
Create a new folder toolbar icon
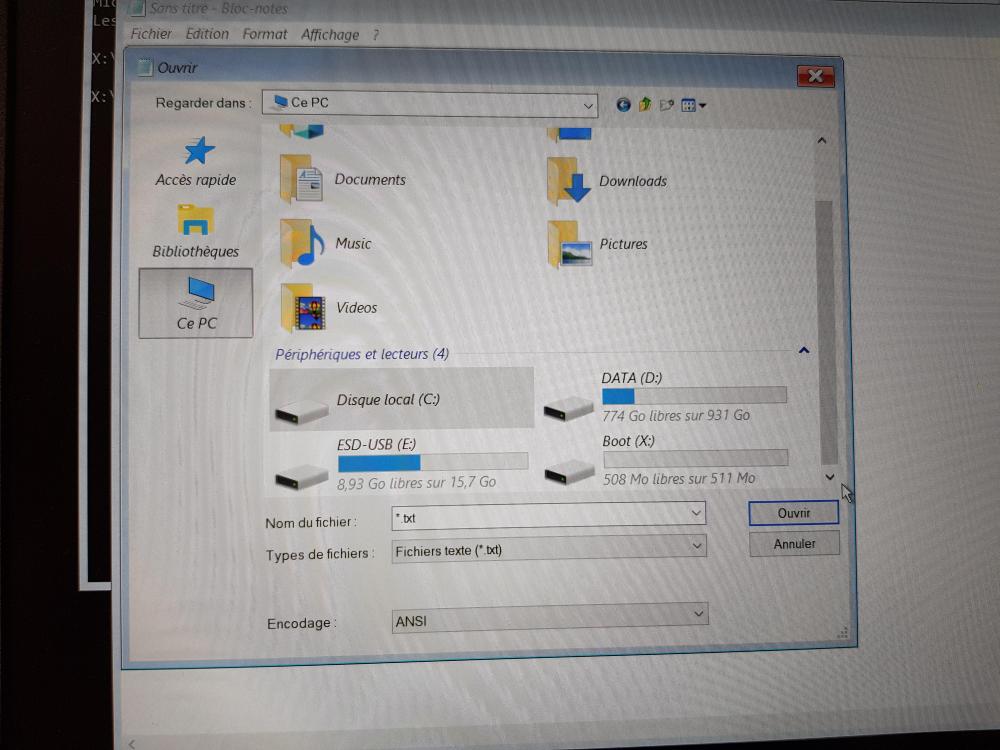pos(666,105)
